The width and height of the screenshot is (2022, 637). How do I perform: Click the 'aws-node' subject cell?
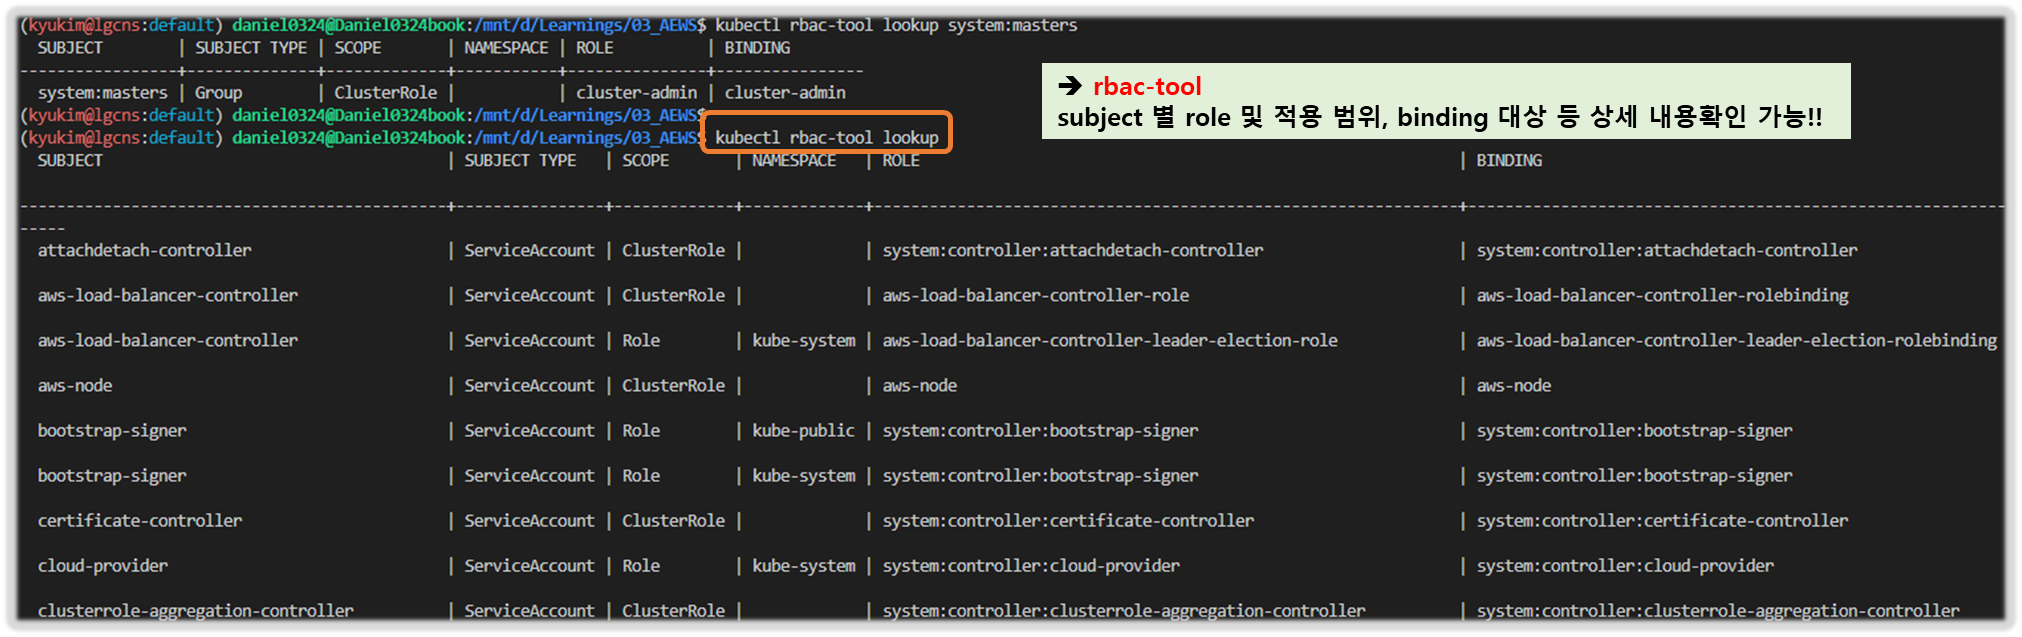click(x=75, y=385)
